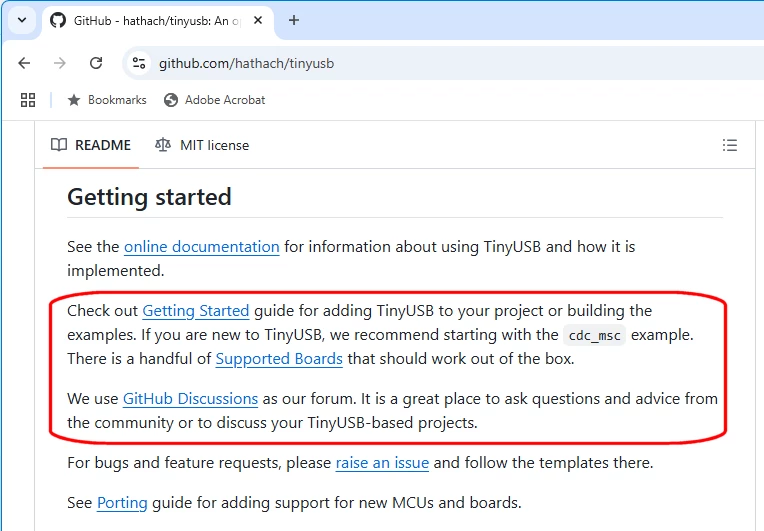The image size is (764, 531).
Task: Reload the current page
Action: 96,63
